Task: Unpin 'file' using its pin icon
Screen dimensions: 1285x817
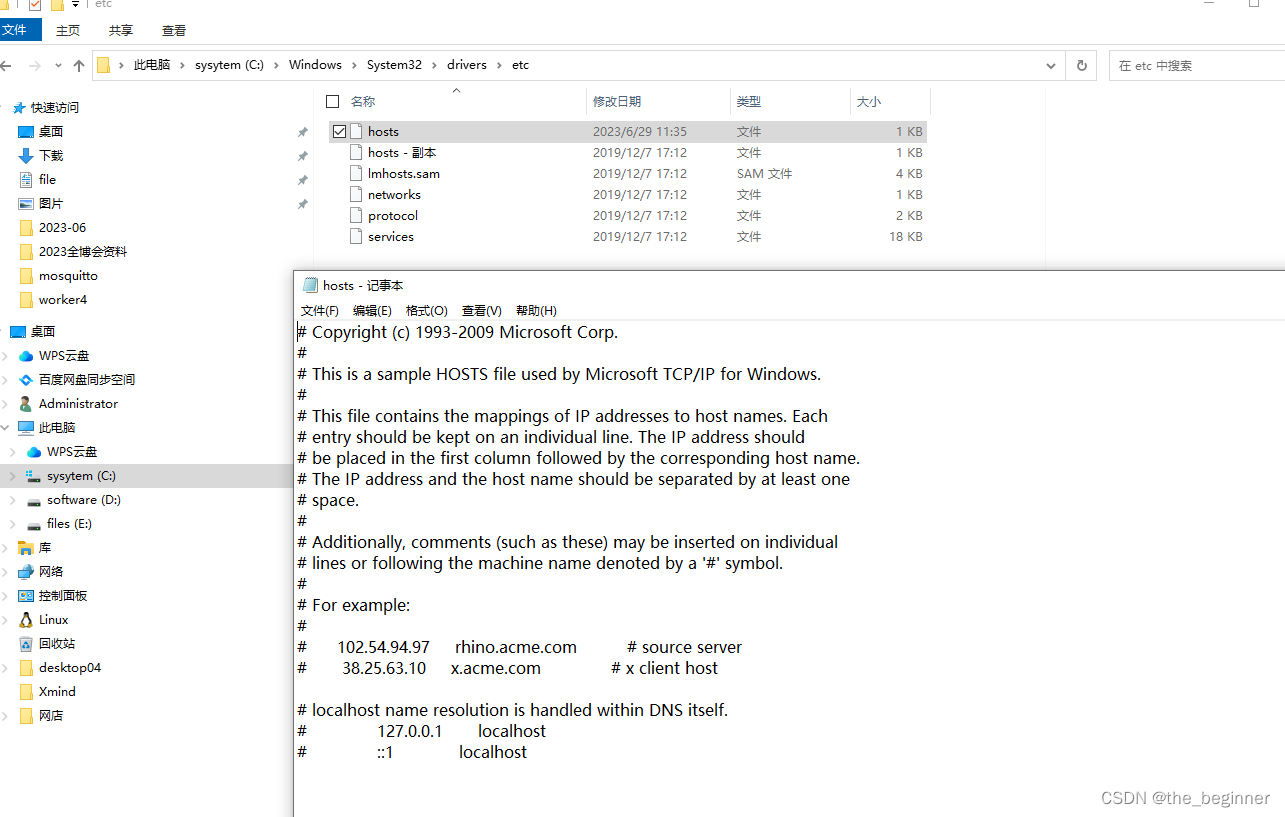Action: coord(303,180)
